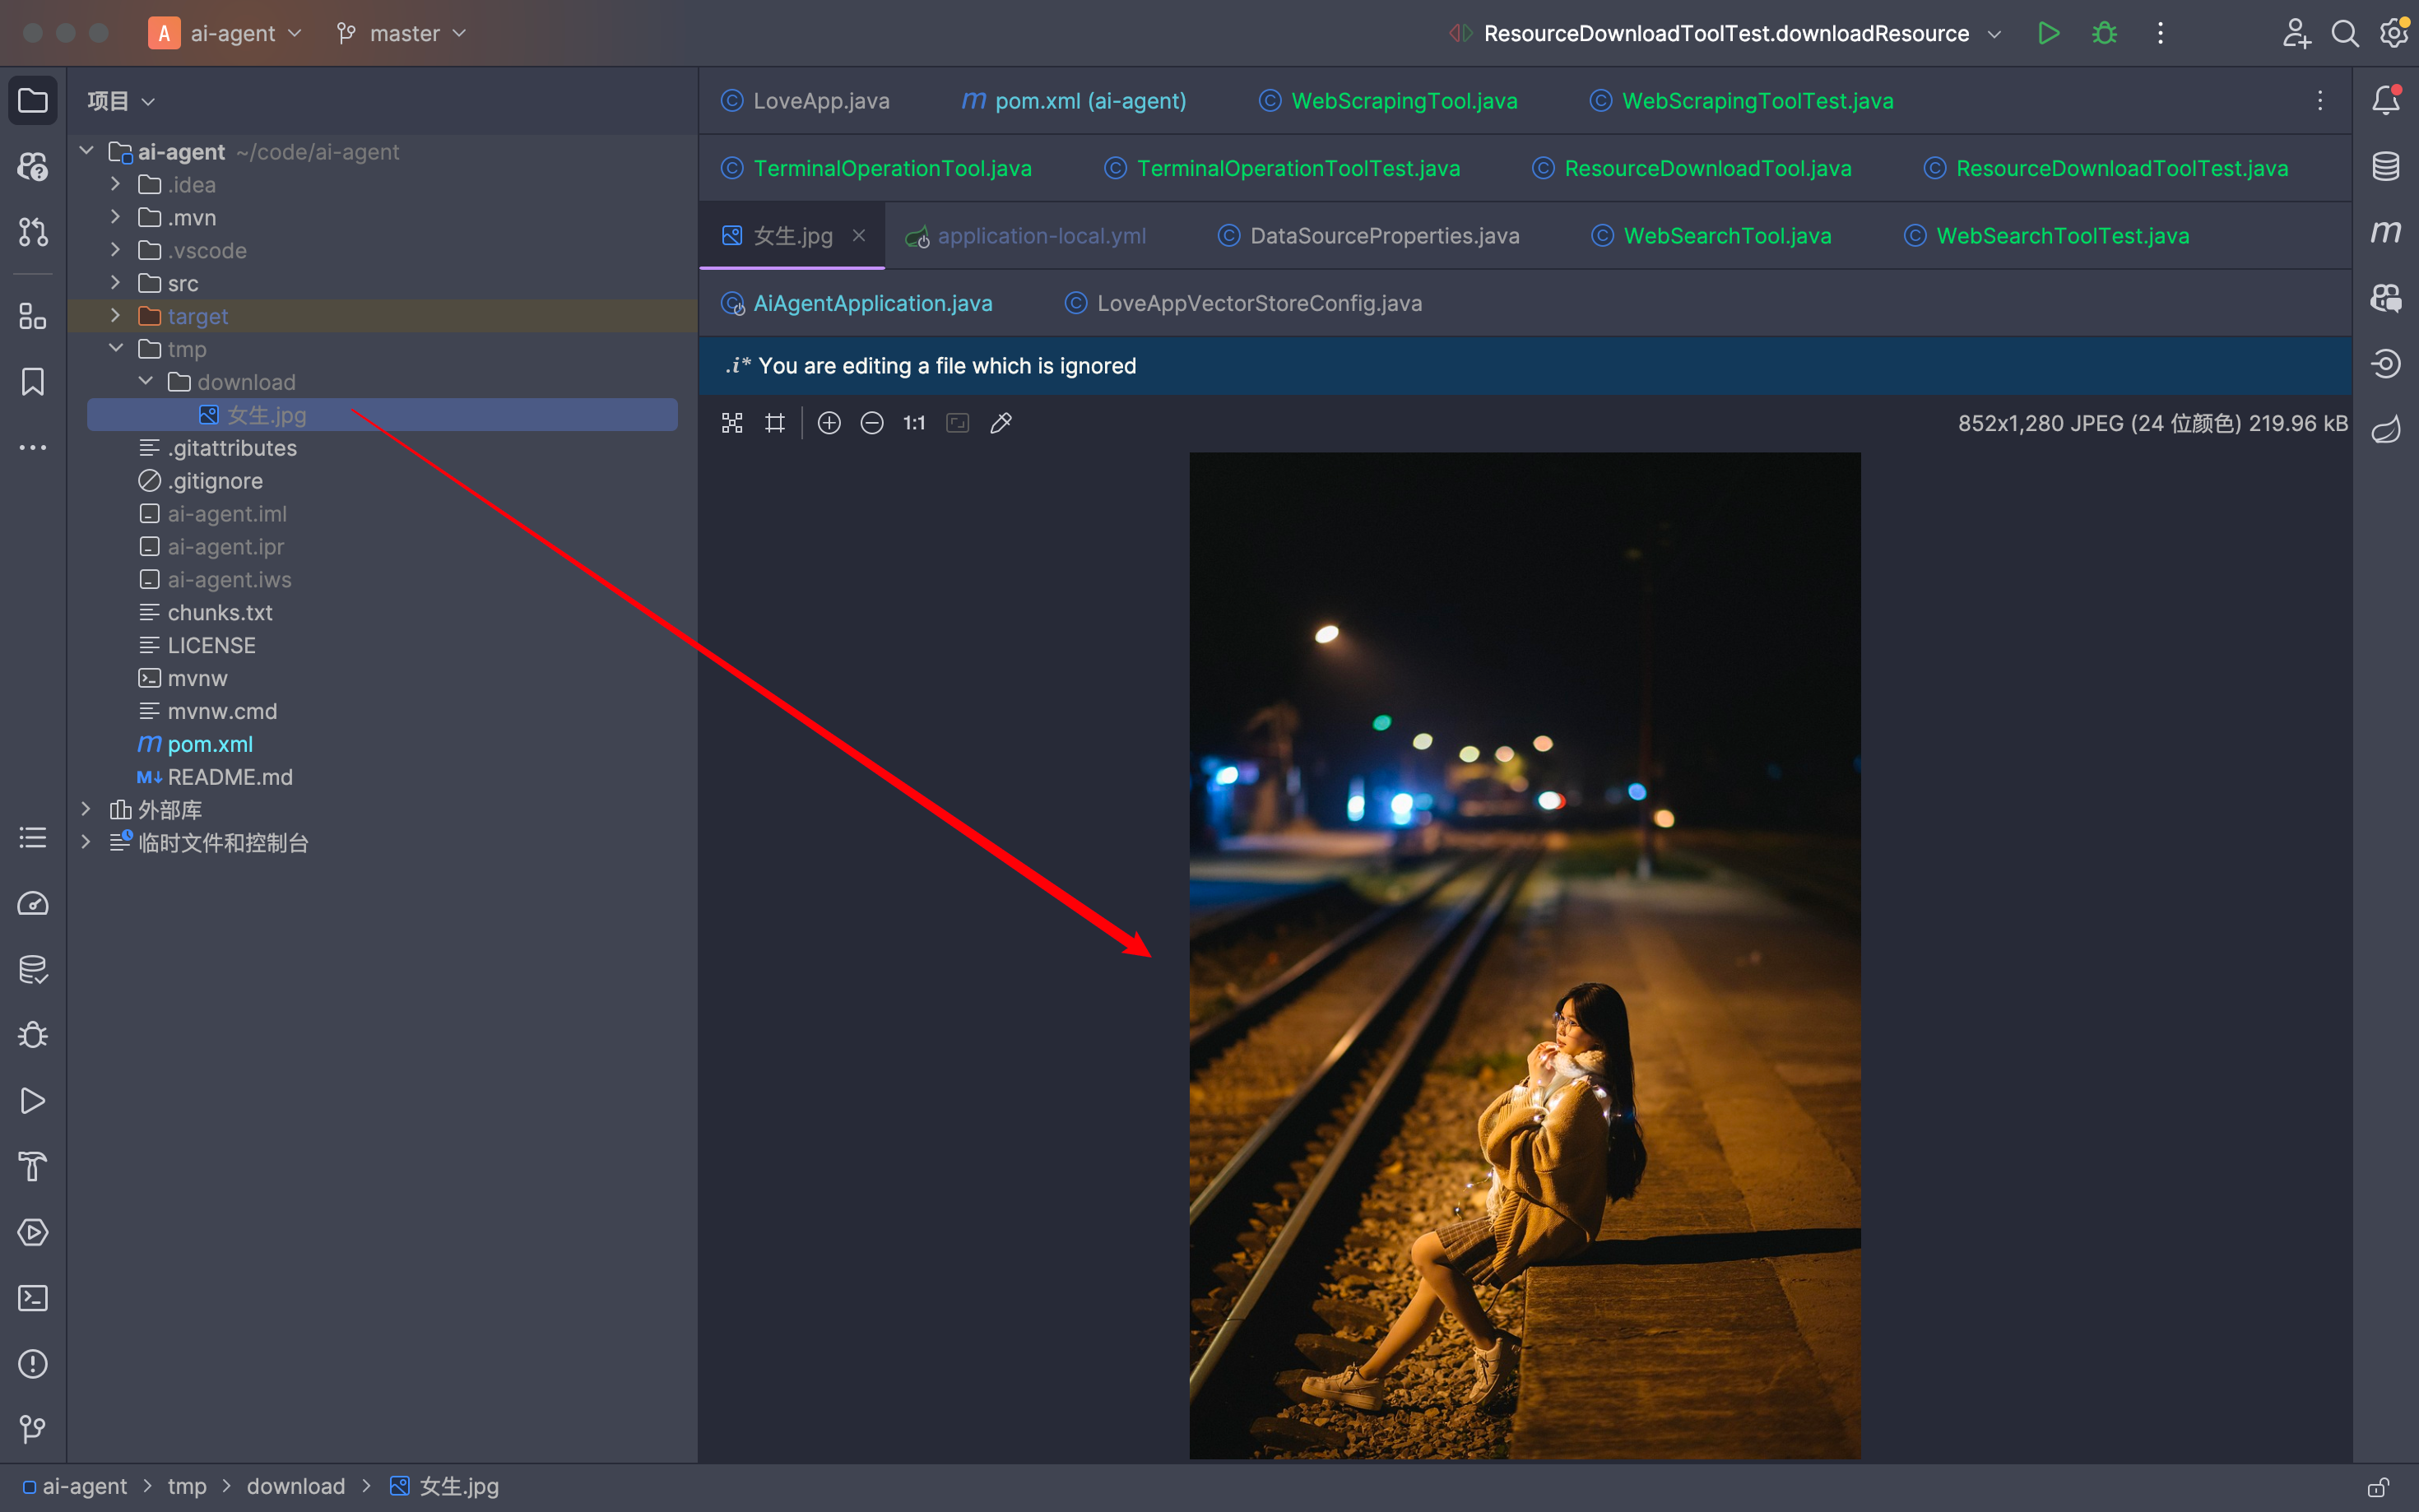Expand the .mvn folder

pos(115,217)
